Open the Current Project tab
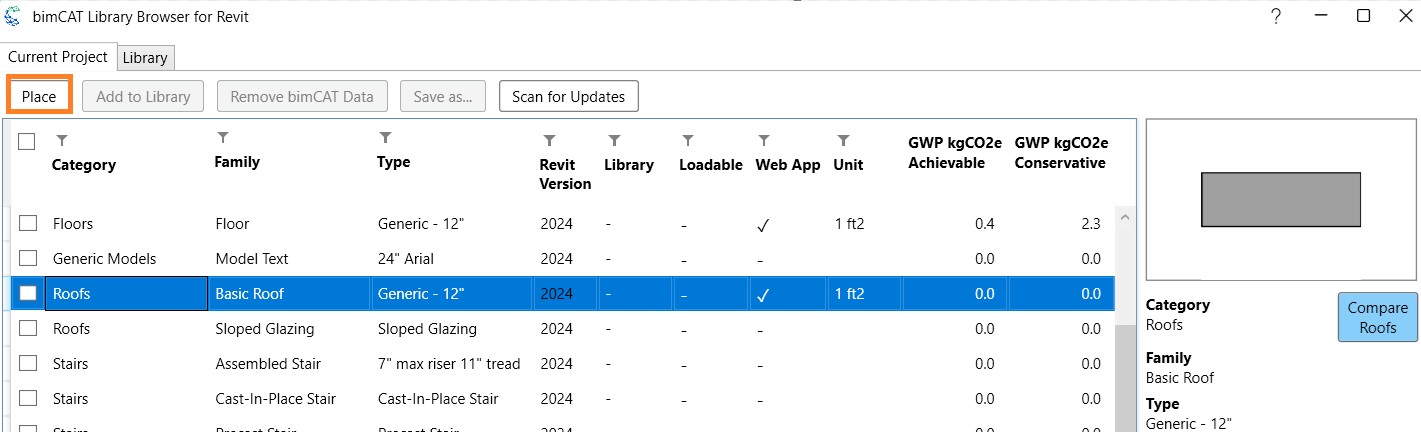The height and width of the screenshot is (432, 1421). coord(58,57)
